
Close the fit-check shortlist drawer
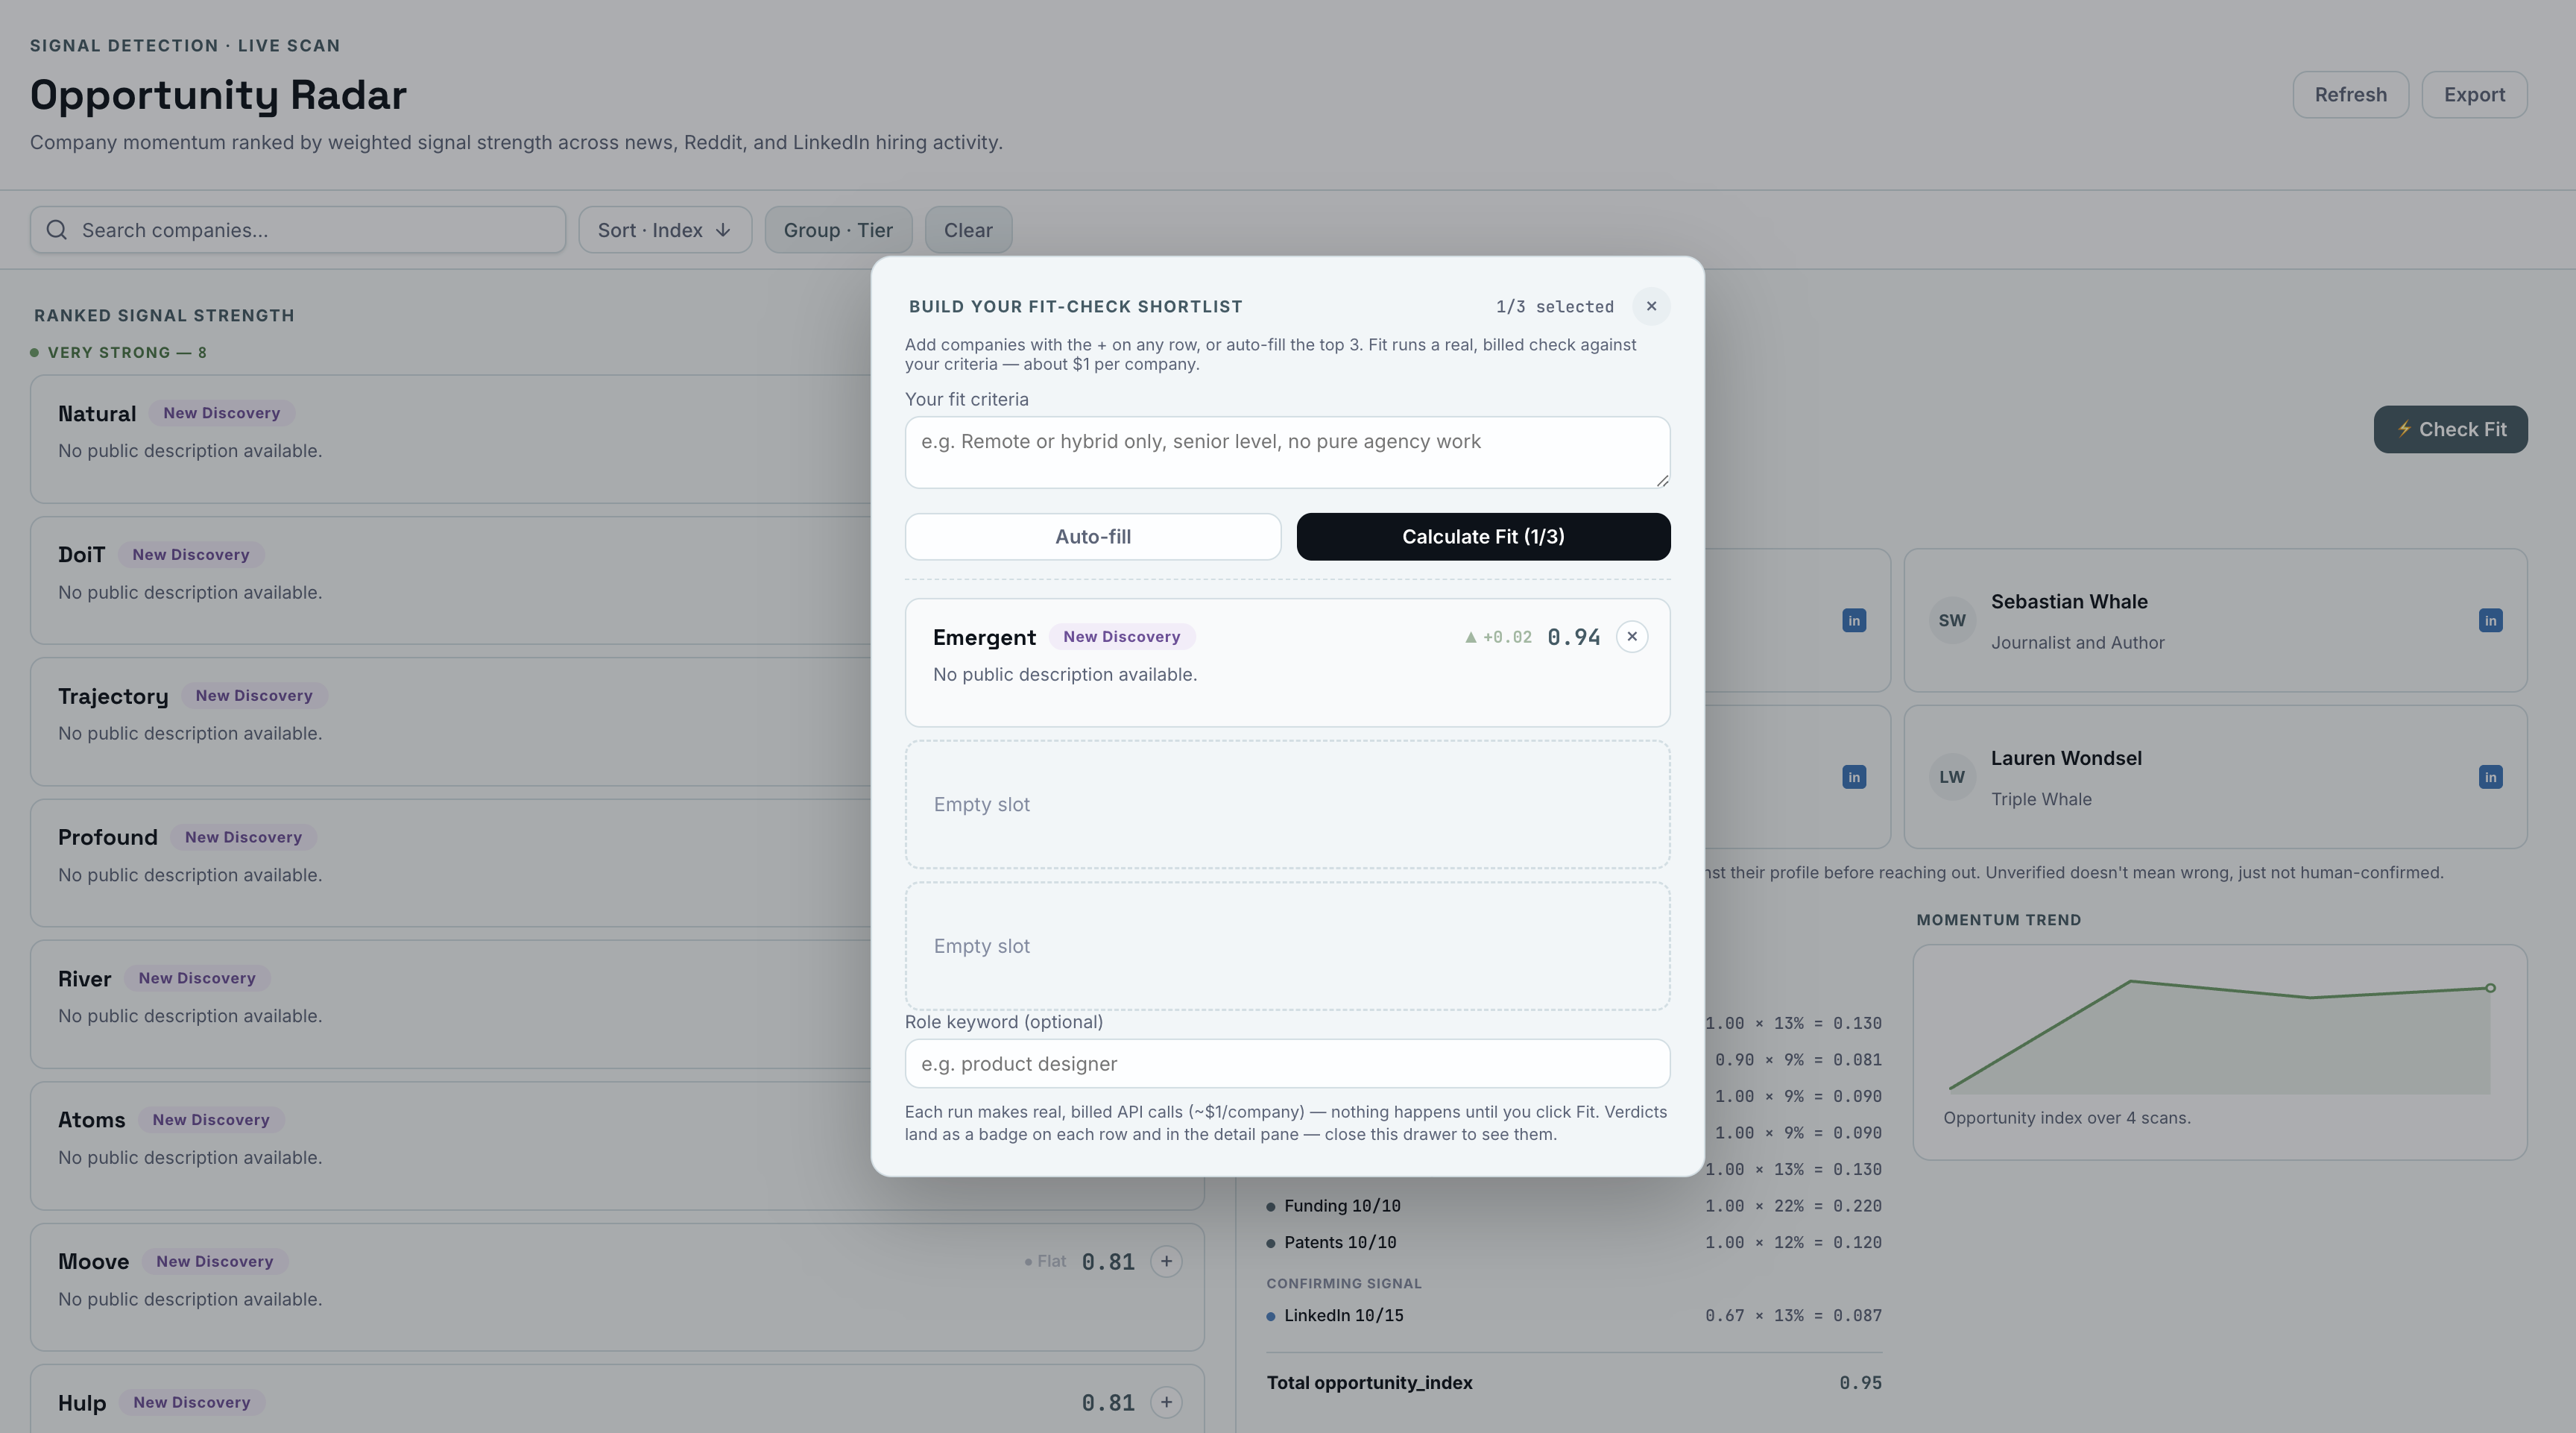(x=1651, y=306)
